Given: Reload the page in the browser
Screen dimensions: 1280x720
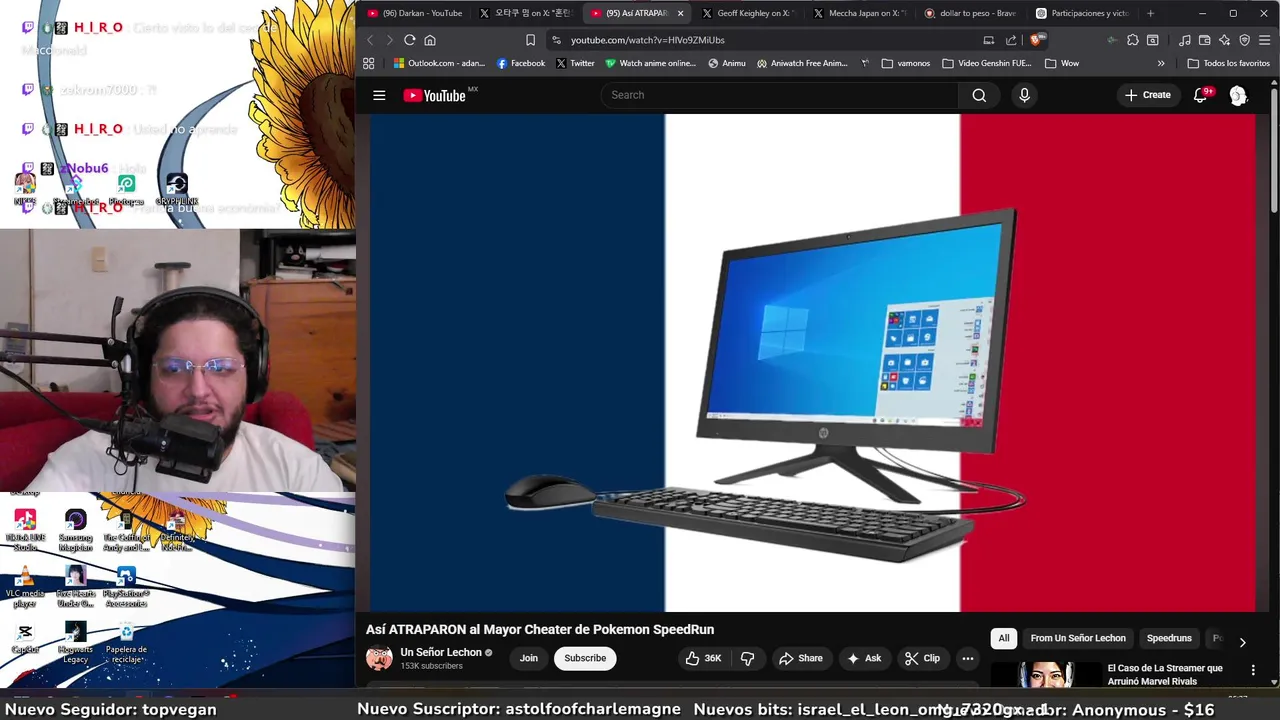Looking at the screenshot, I should 409,40.
